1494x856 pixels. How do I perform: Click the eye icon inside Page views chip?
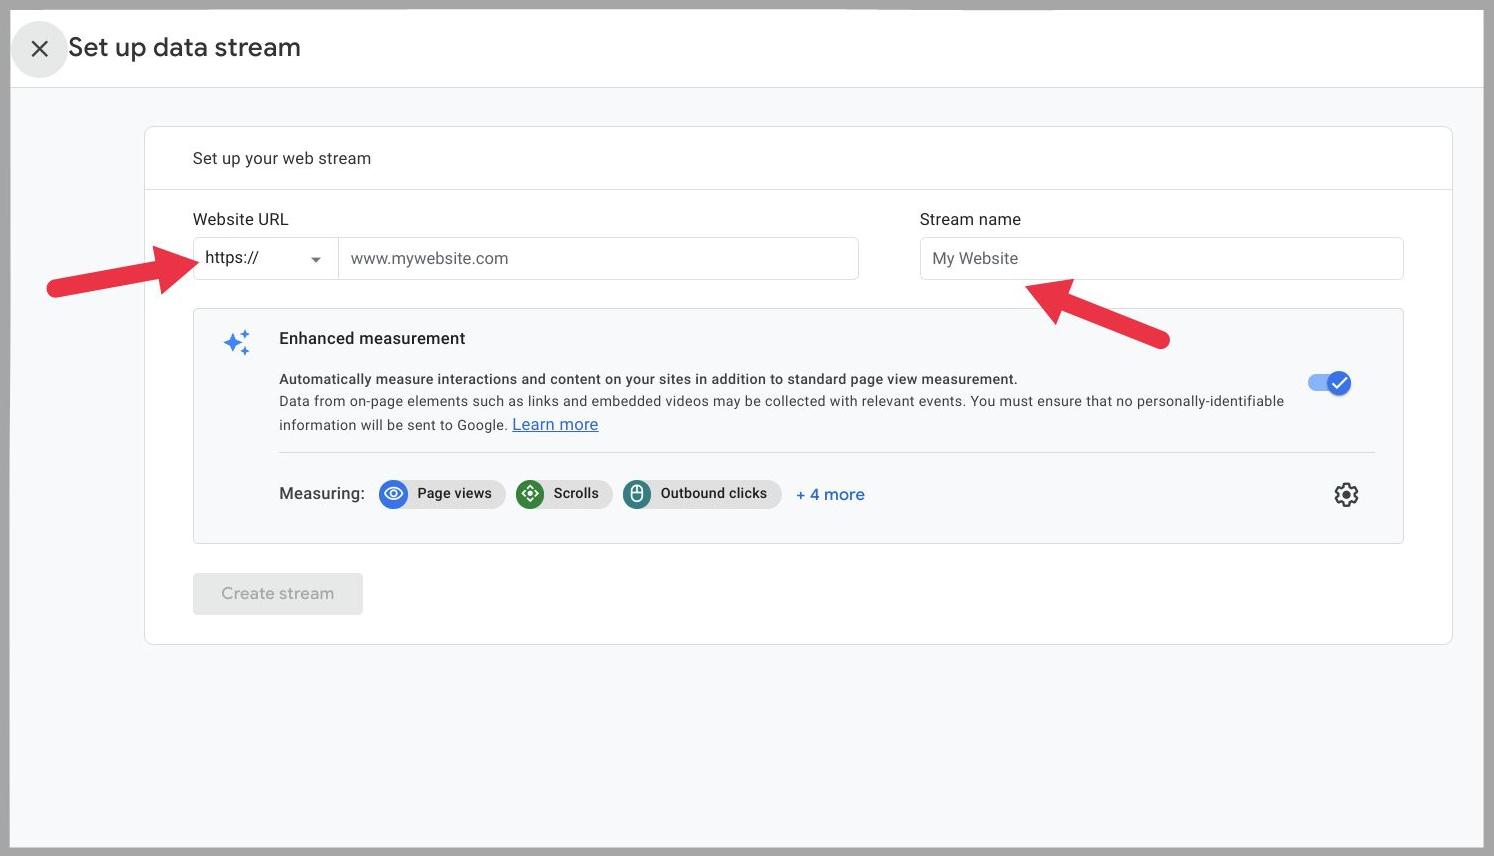(393, 493)
